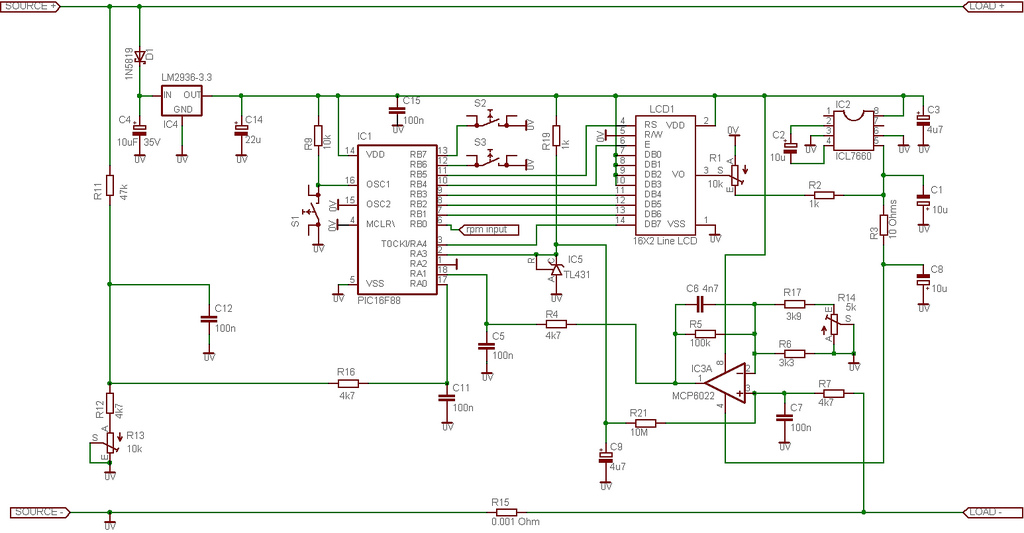Select resistor R11 47k

(110, 186)
